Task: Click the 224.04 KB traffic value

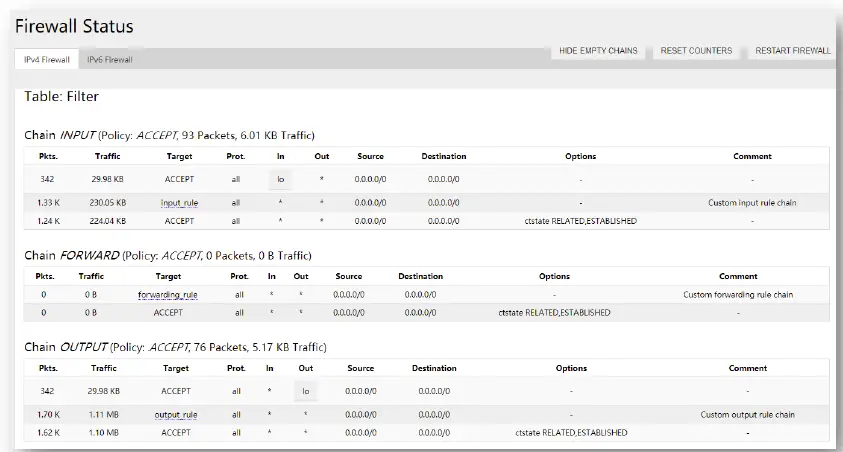Action: point(108,221)
